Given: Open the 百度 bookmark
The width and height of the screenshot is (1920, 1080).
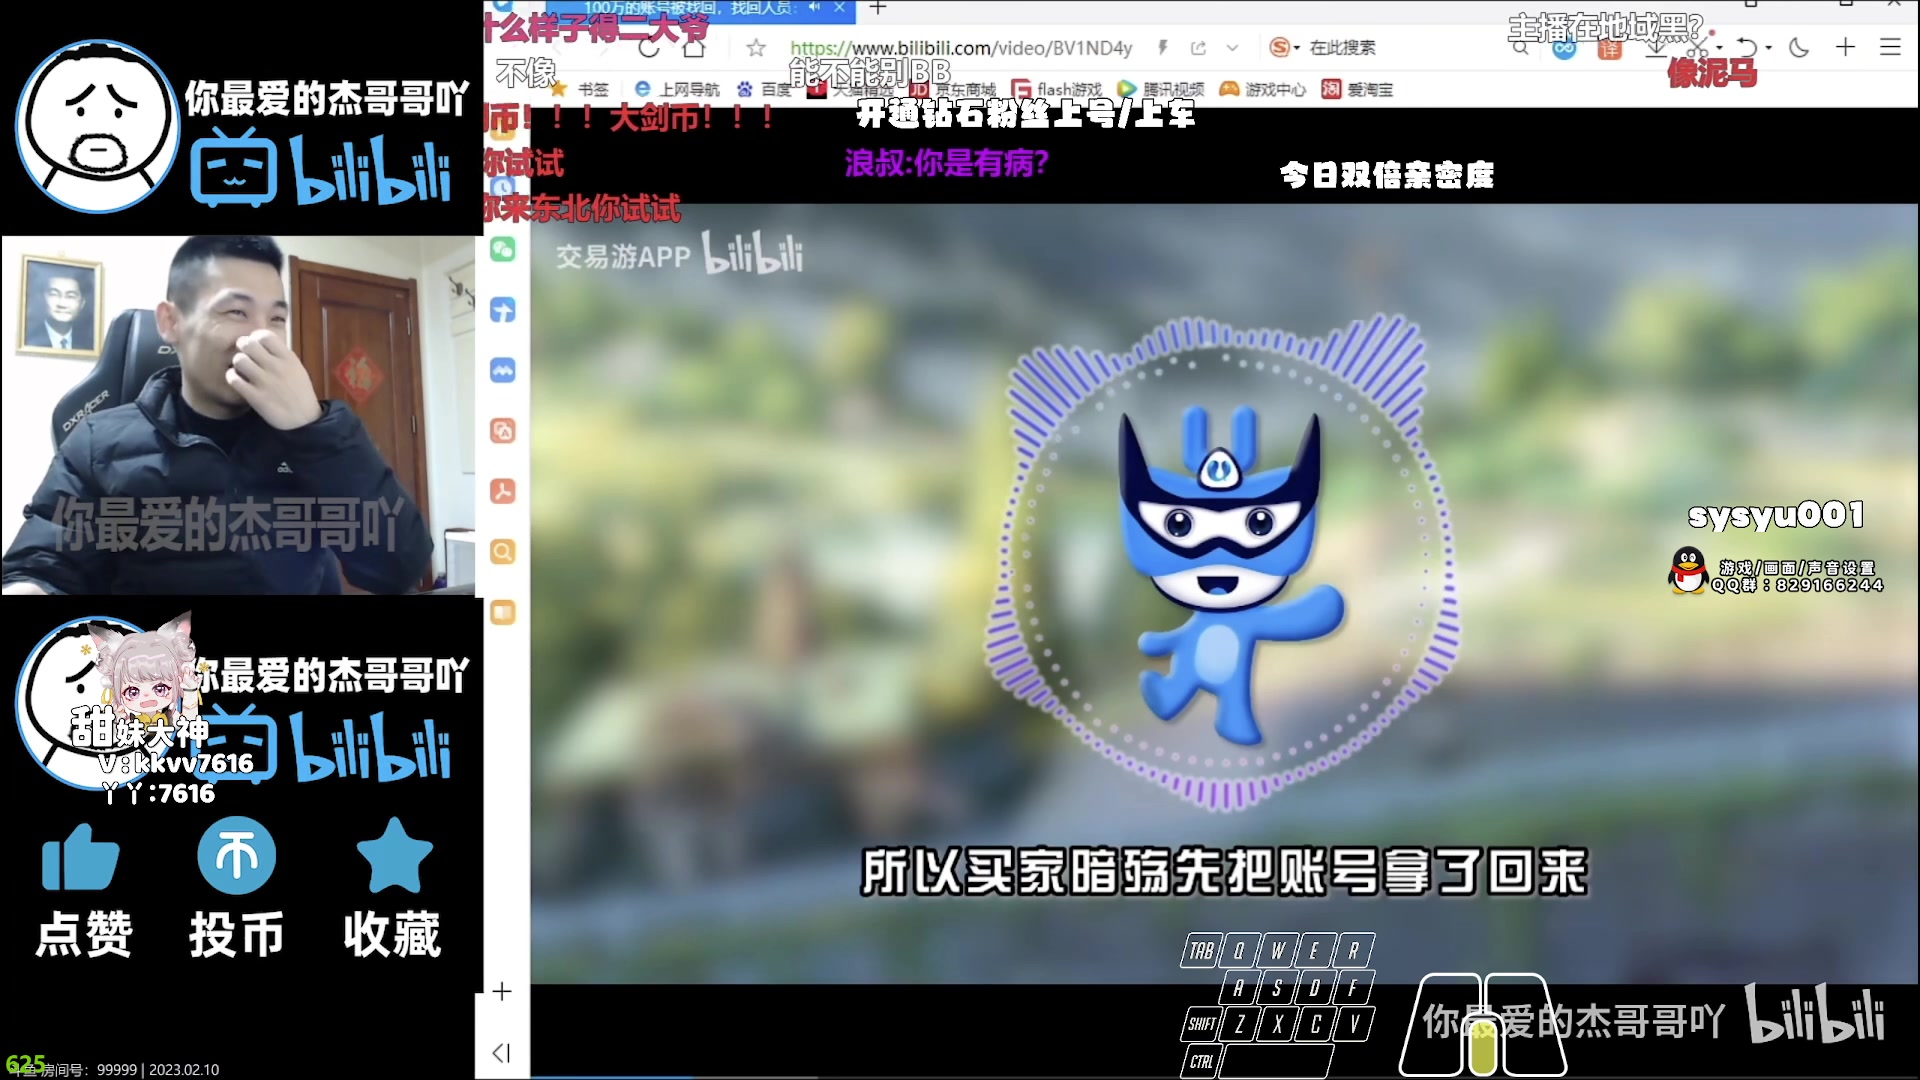Looking at the screenshot, I should pos(764,89).
